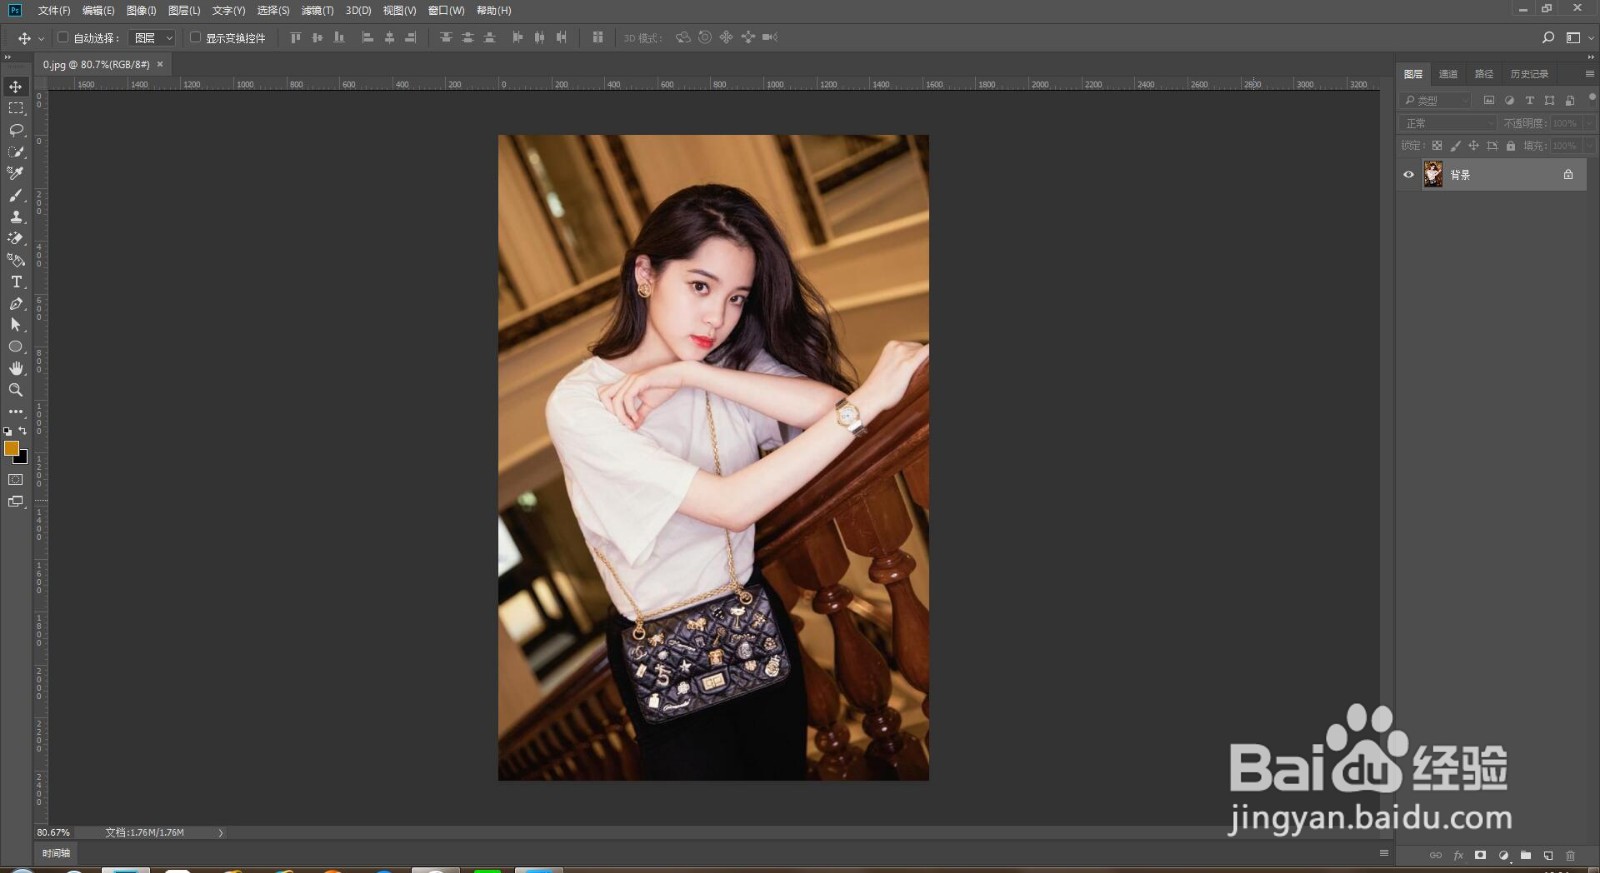Select the 背景 layer thumbnail

(1433, 175)
